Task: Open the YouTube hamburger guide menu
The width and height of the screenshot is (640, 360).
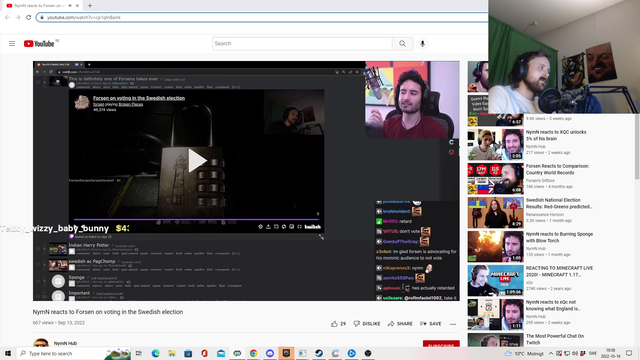Action: (12, 44)
